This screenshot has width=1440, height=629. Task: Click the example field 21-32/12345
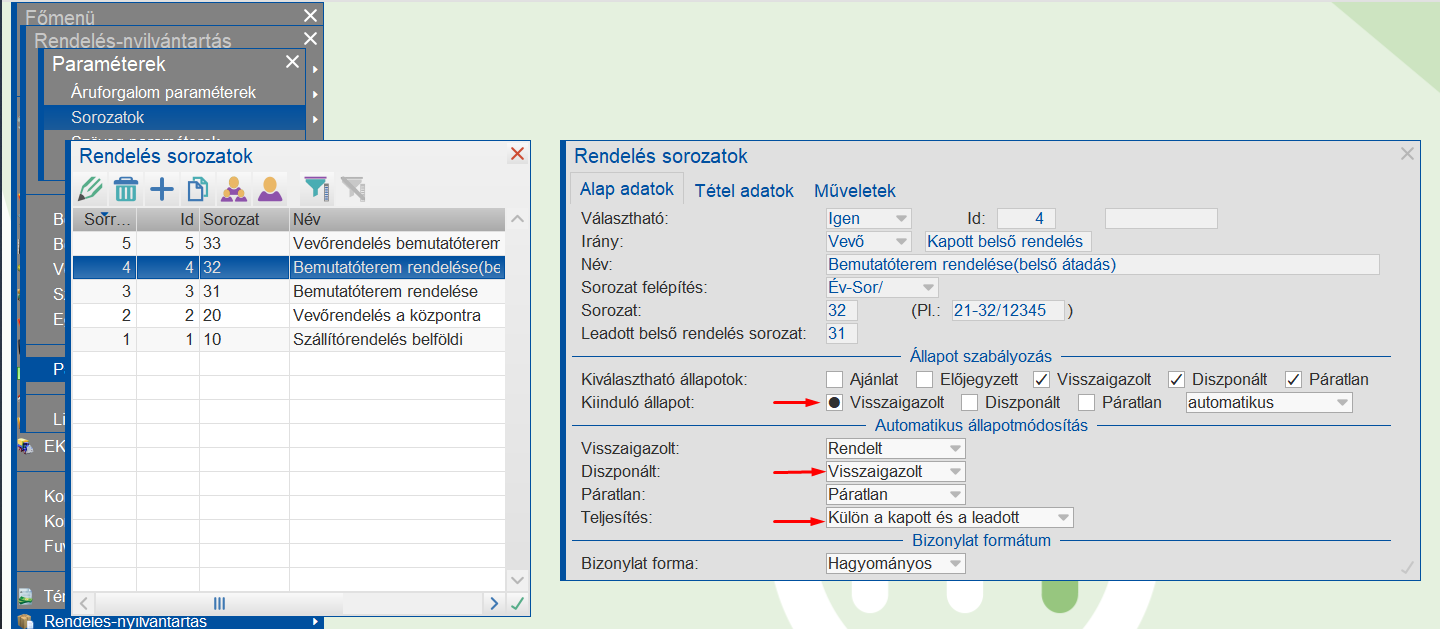pos(1009,310)
